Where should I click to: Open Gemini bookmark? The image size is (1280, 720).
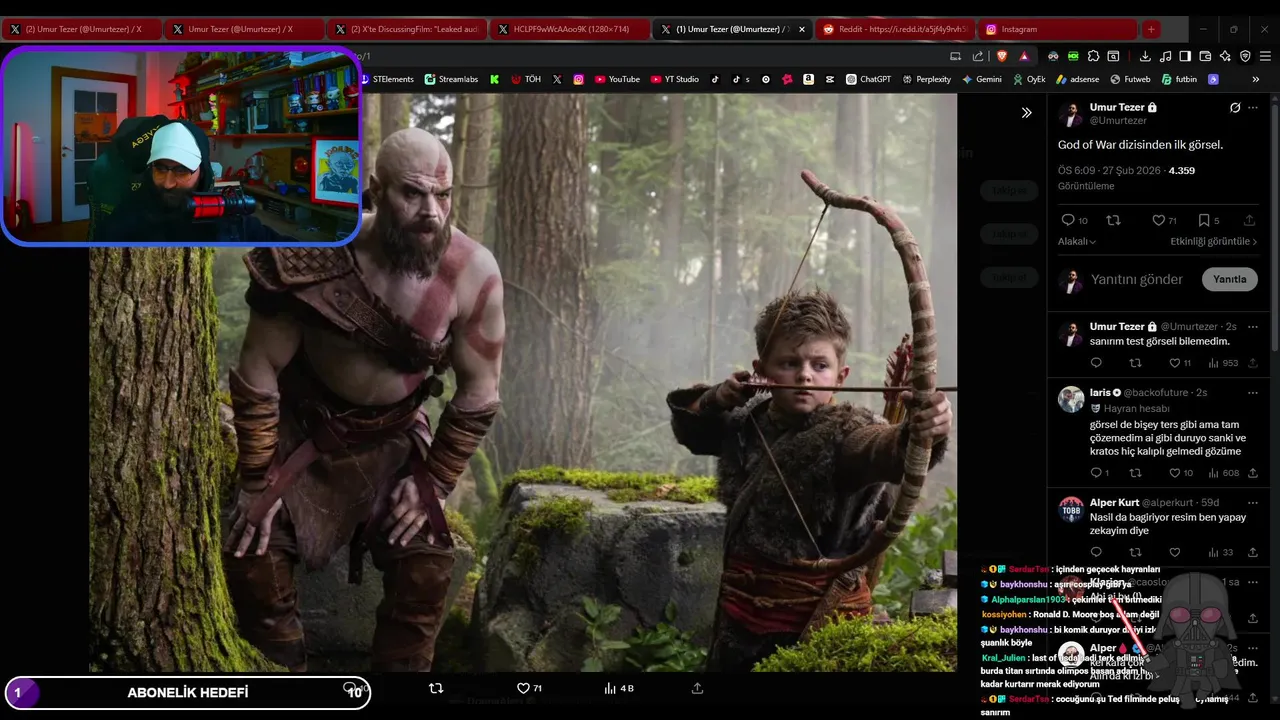[x=981, y=79]
